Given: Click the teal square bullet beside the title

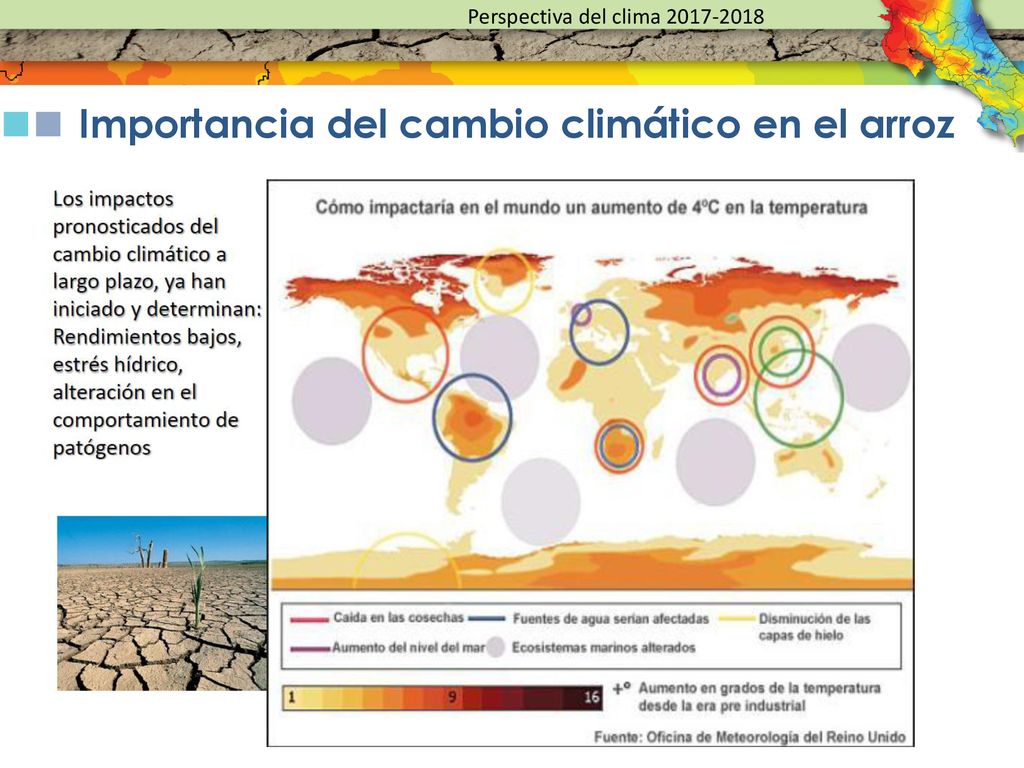Looking at the screenshot, I should coord(16,124).
